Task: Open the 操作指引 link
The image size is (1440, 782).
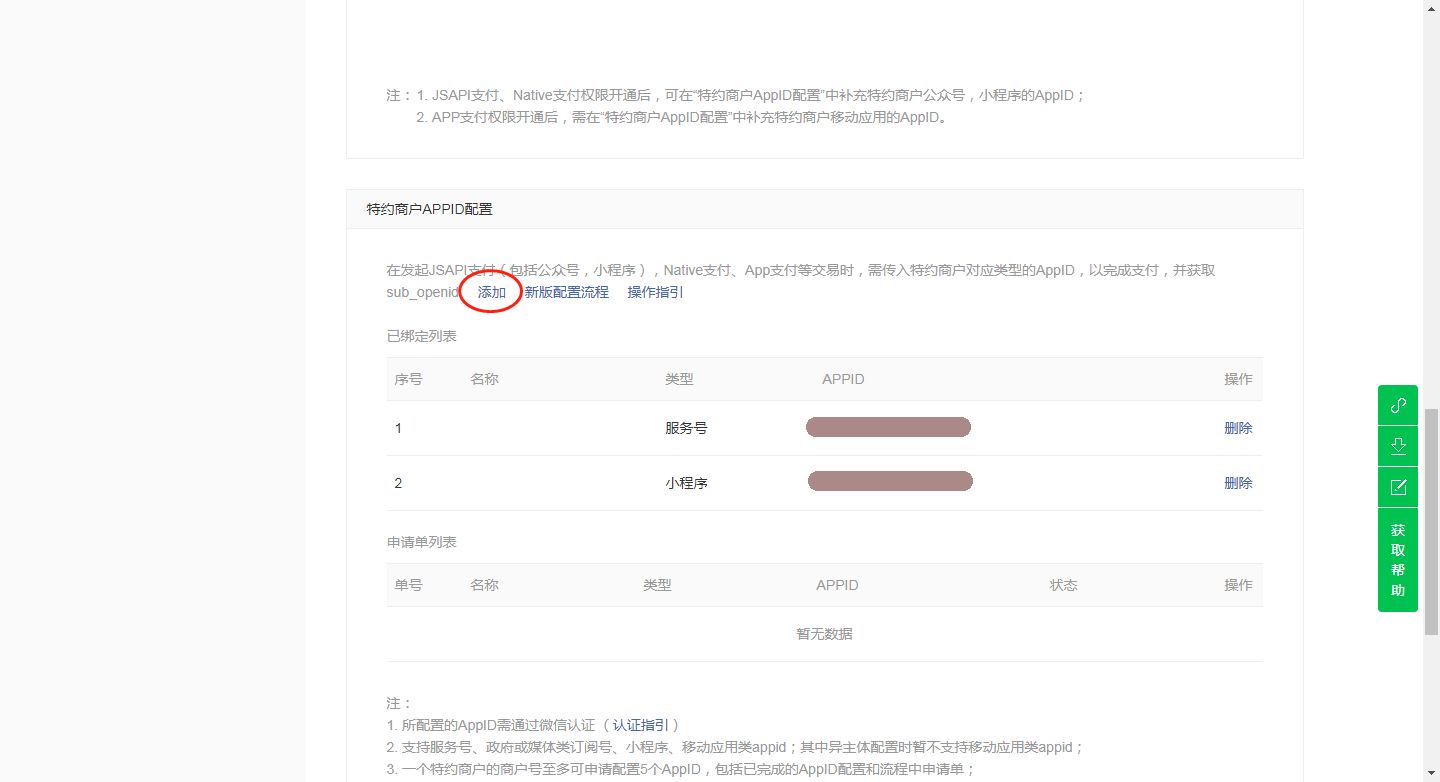Action: click(655, 292)
